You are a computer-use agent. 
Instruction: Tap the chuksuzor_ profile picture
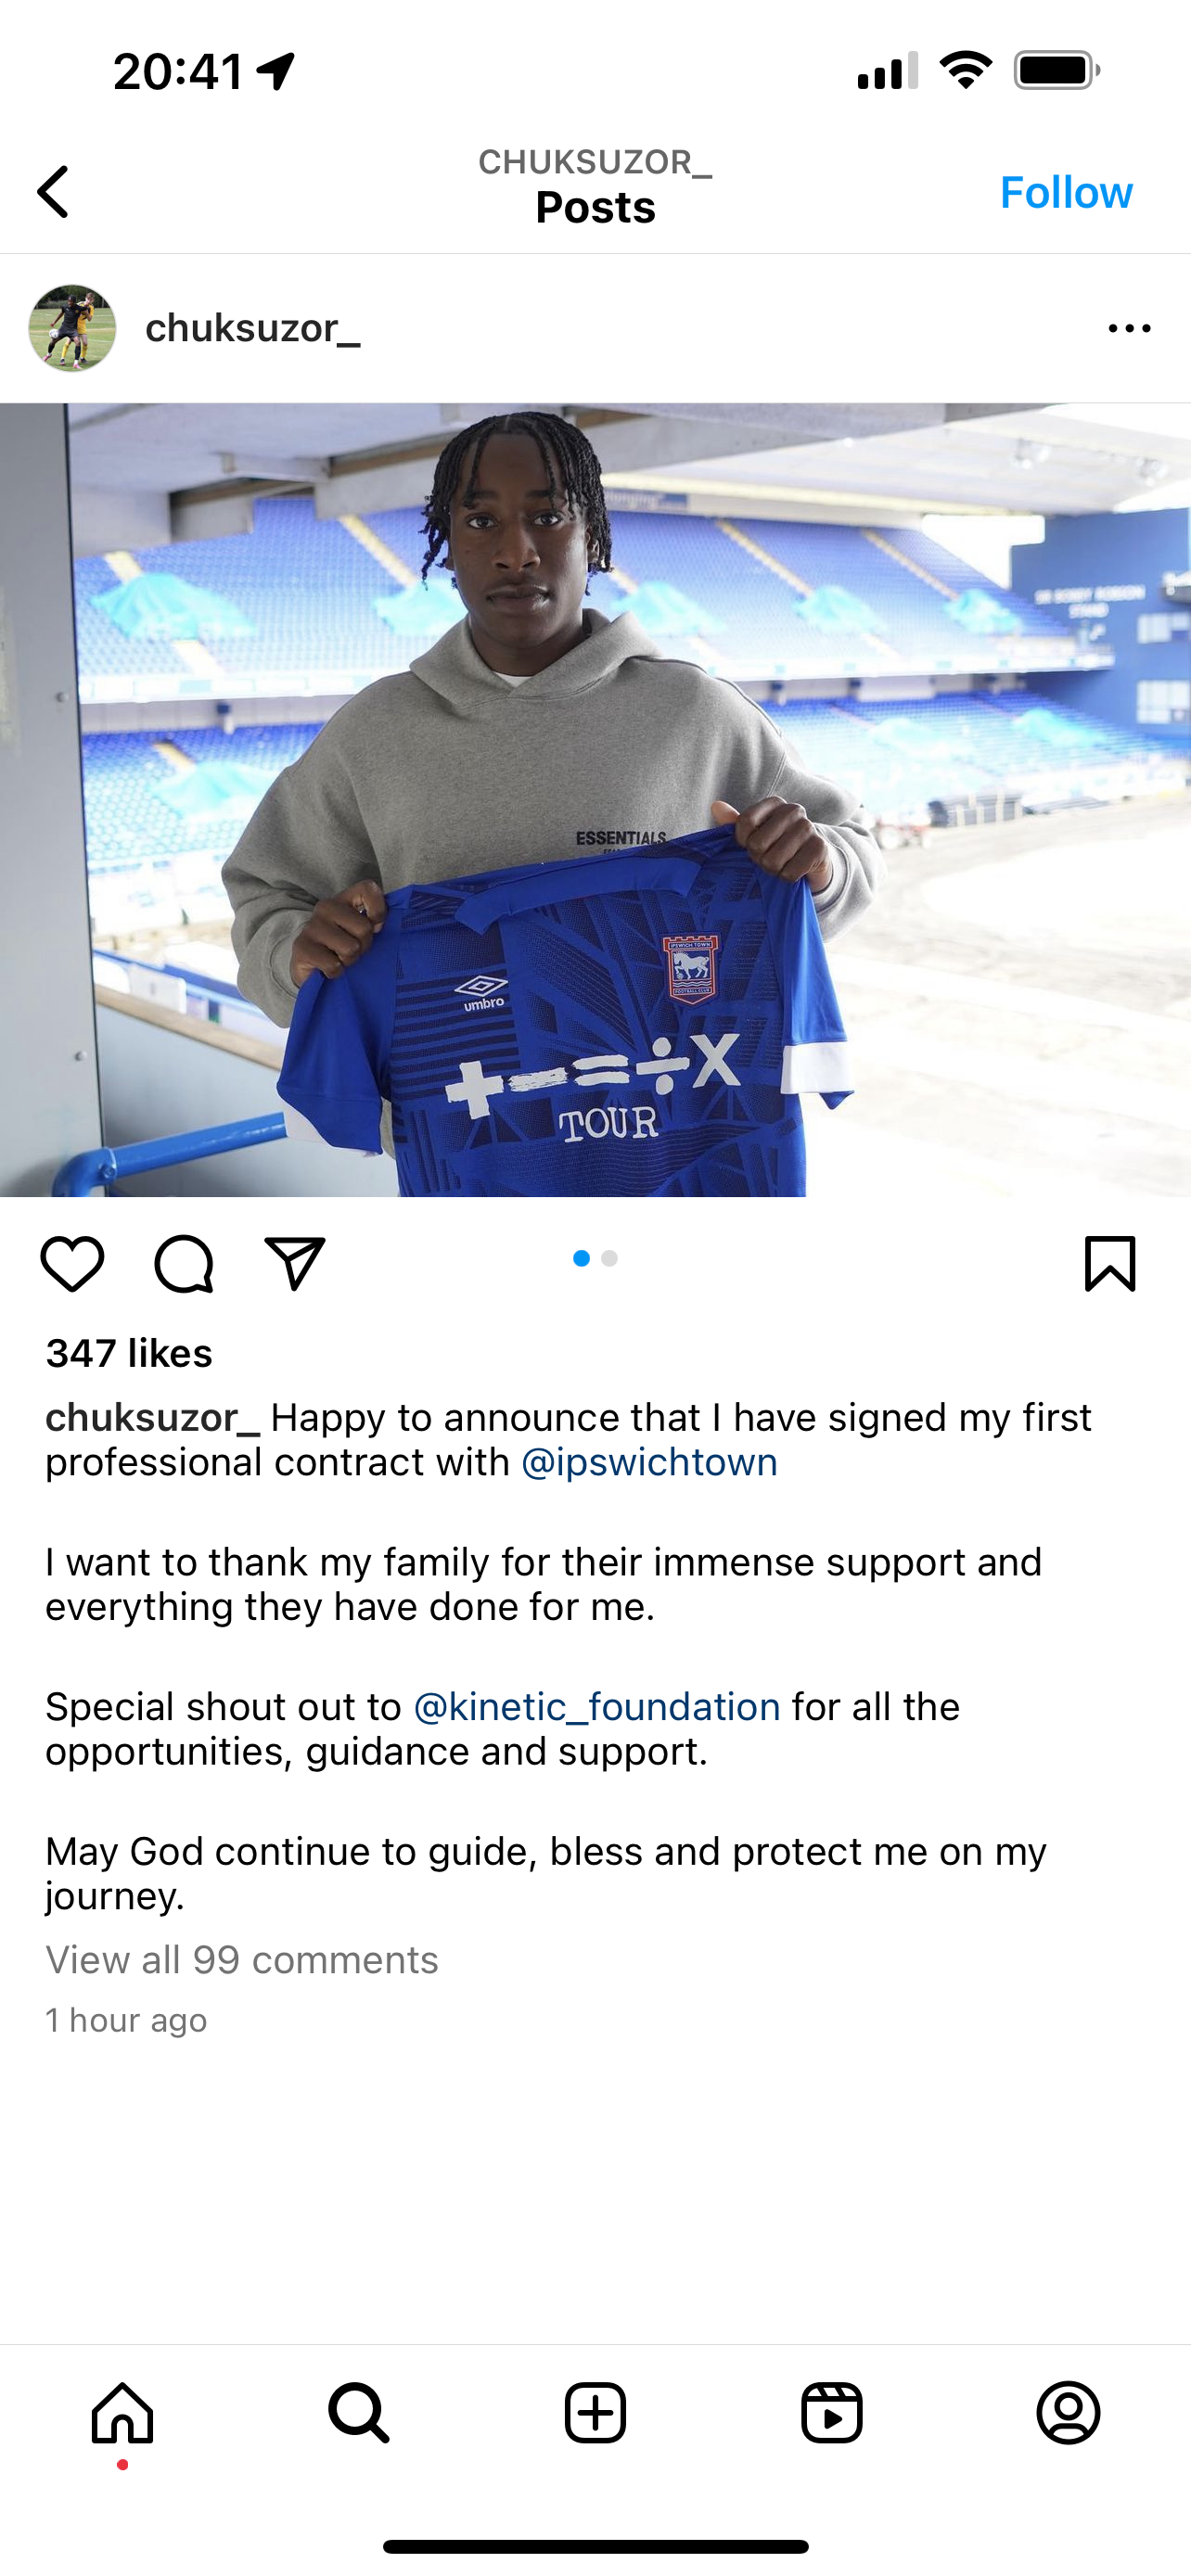pos(72,328)
